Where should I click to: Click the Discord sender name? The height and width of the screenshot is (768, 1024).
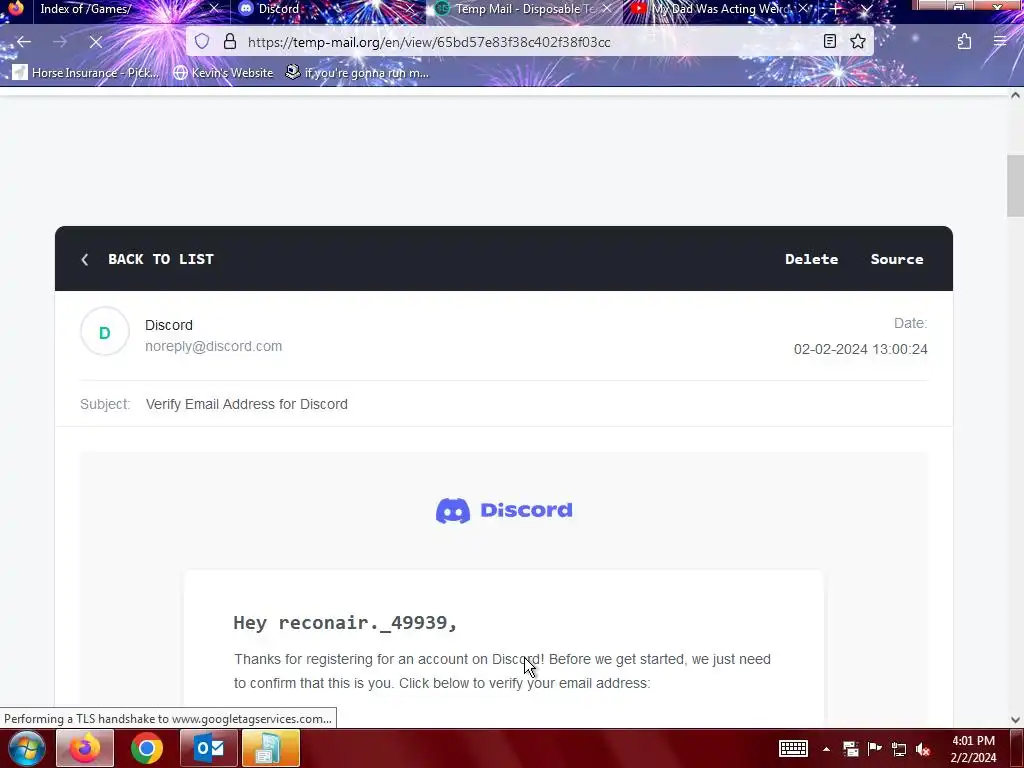click(168, 325)
